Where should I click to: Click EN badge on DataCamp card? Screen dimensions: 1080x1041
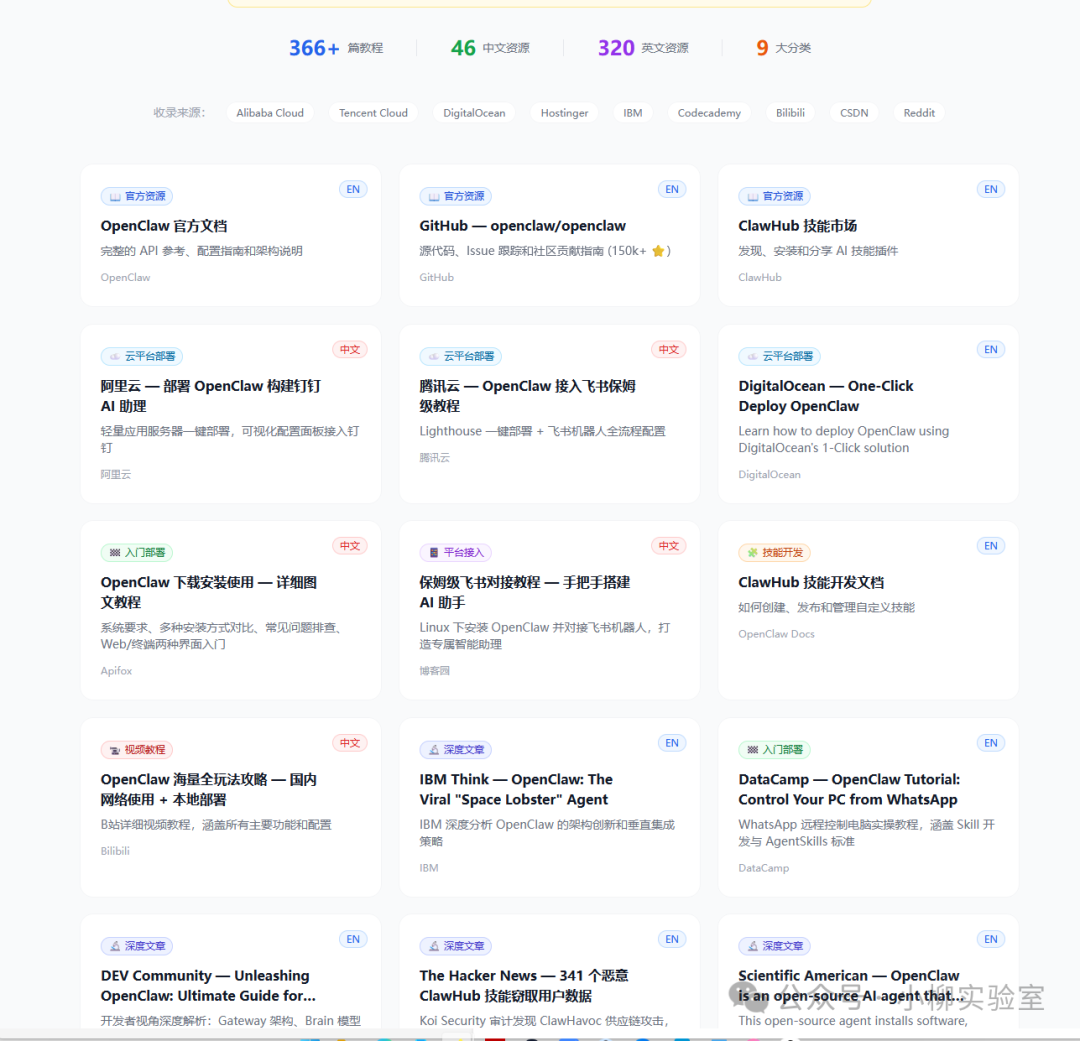pos(991,743)
